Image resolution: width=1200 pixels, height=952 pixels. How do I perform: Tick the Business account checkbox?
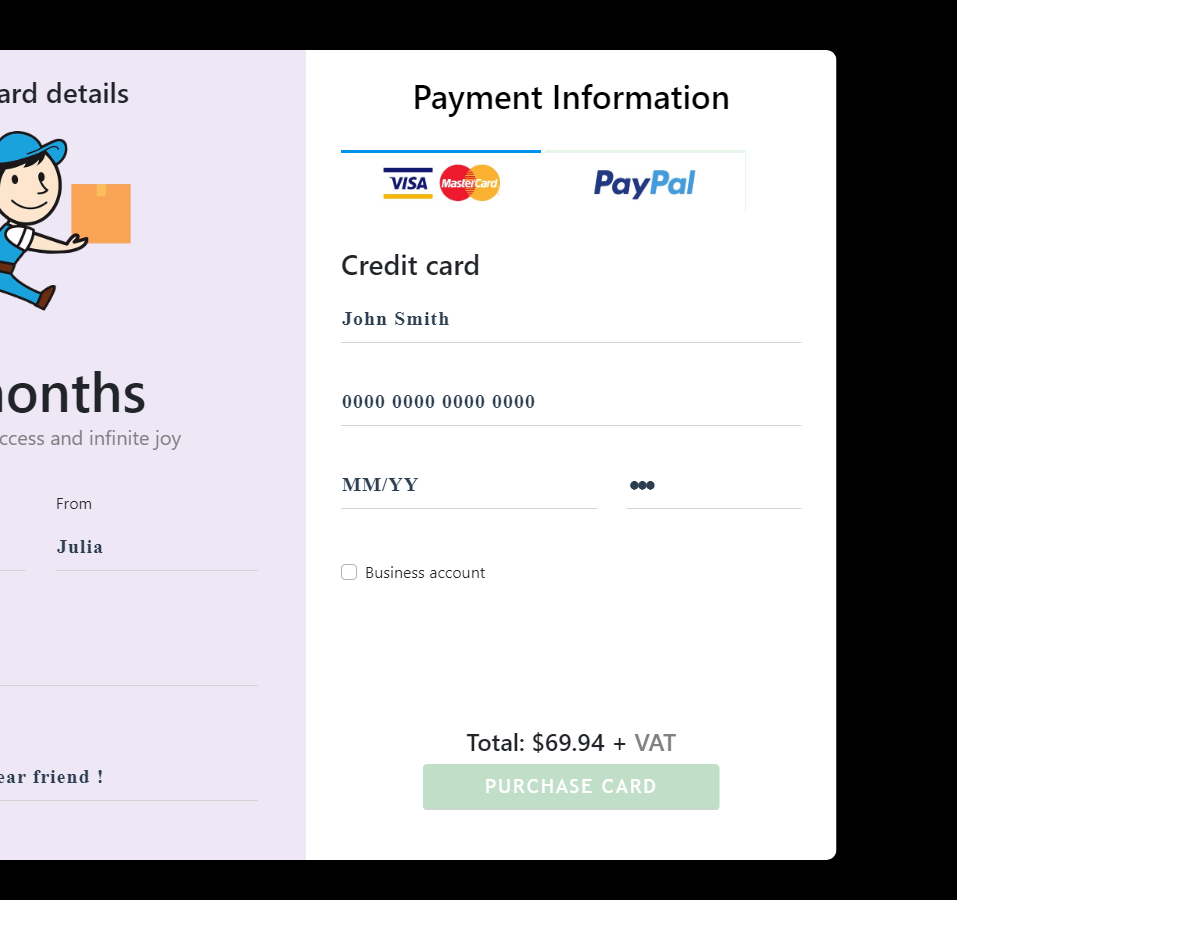coord(349,572)
